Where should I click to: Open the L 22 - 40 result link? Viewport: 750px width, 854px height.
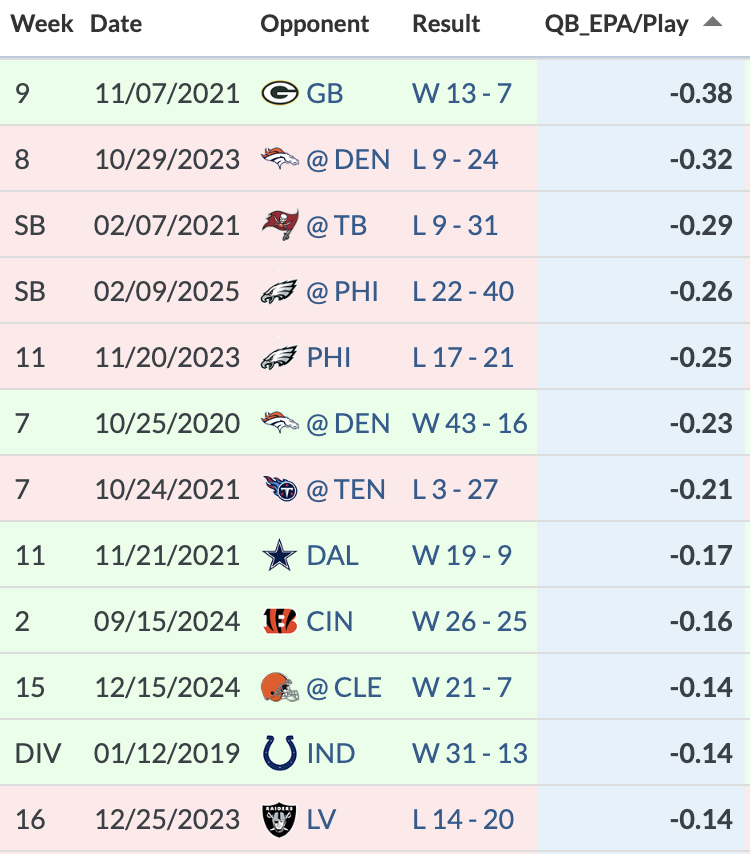[463, 291]
